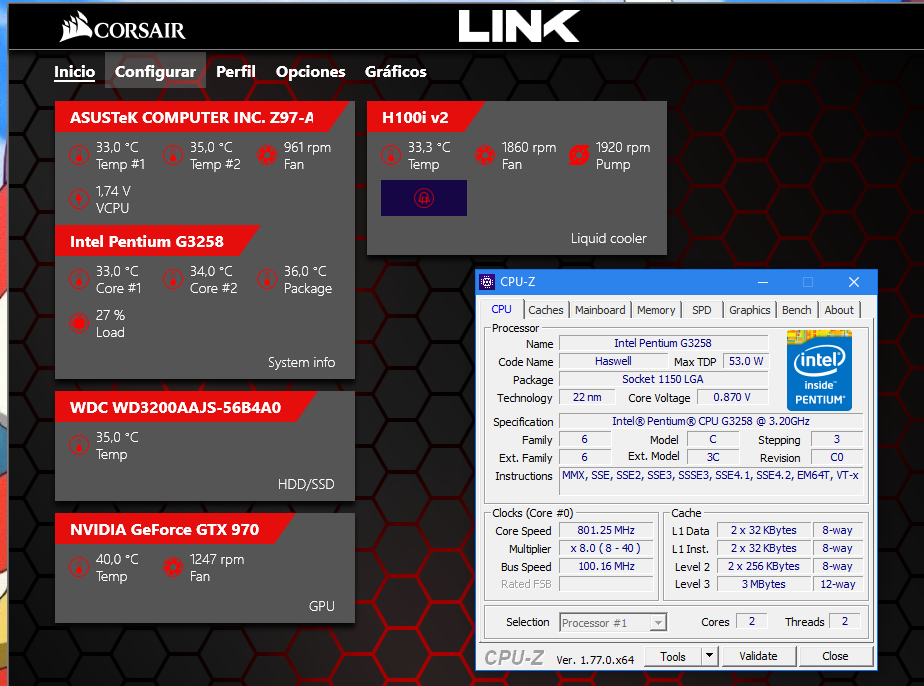Viewport: 924px width, 686px height.
Task: Open the Memory tab in CPU-Z
Action: pos(656,310)
